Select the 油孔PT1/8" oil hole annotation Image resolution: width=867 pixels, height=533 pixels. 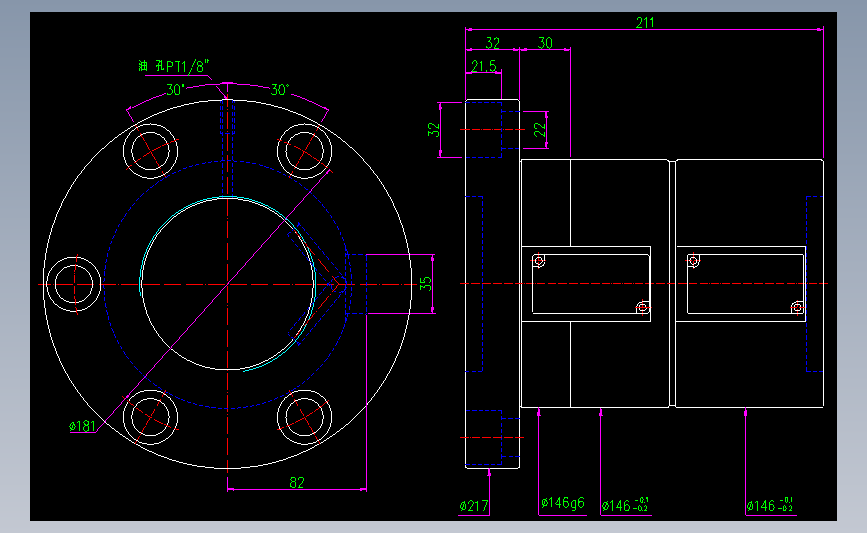point(174,66)
